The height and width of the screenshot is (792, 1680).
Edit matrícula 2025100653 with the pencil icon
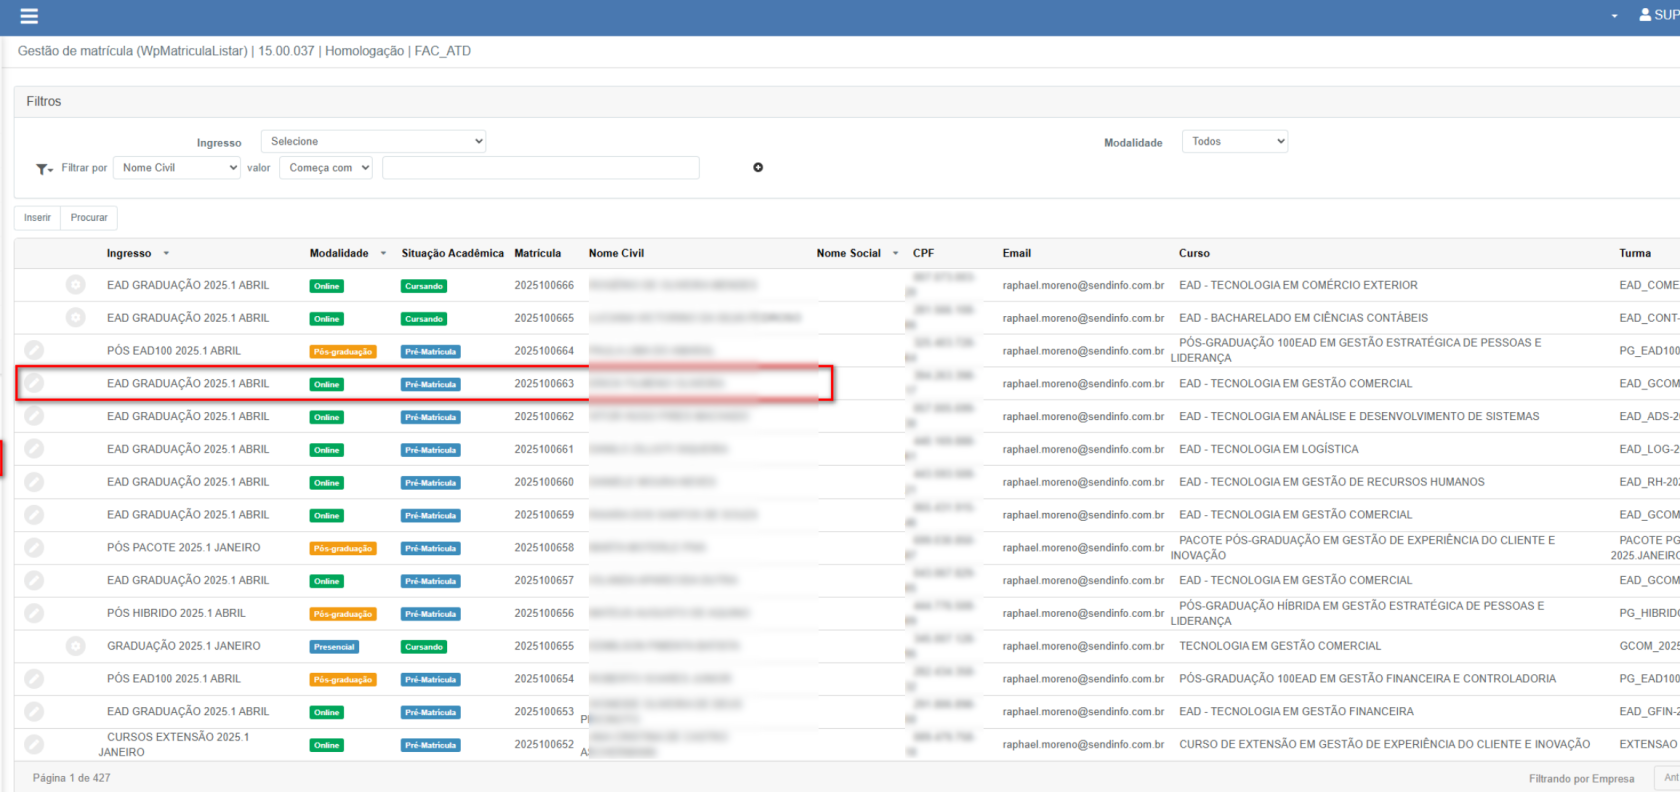(x=34, y=712)
